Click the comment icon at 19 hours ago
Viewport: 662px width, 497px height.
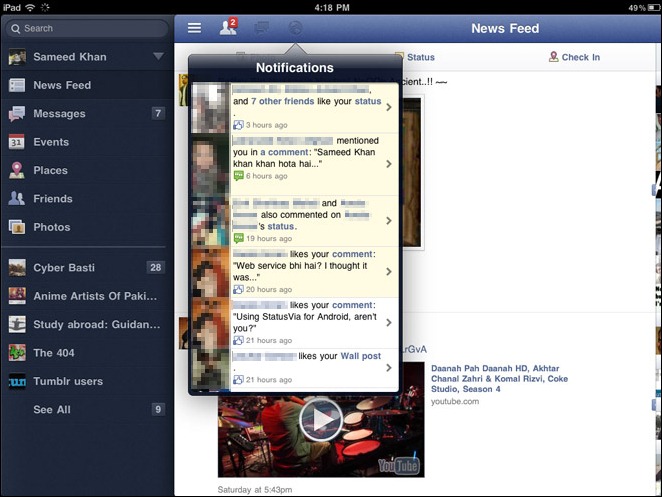[x=239, y=238]
